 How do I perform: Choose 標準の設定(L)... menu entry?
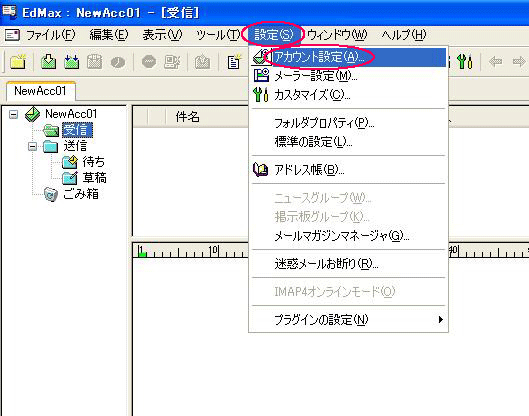pyautogui.click(x=349, y=142)
